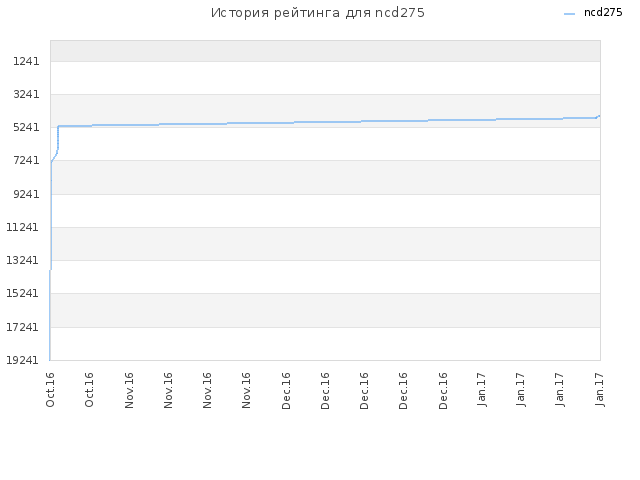Click the first Nov.16 x-axis label
Image resolution: width=640 pixels, height=480 pixels.
(x=129, y=390)
